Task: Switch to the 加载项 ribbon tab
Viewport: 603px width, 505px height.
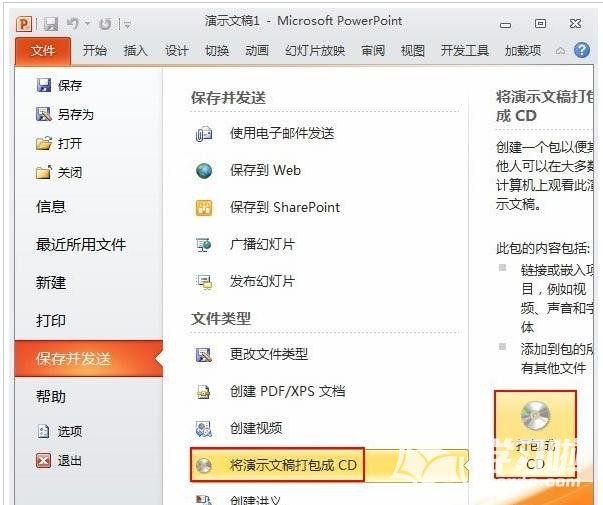Action: (x=523, y=50)
